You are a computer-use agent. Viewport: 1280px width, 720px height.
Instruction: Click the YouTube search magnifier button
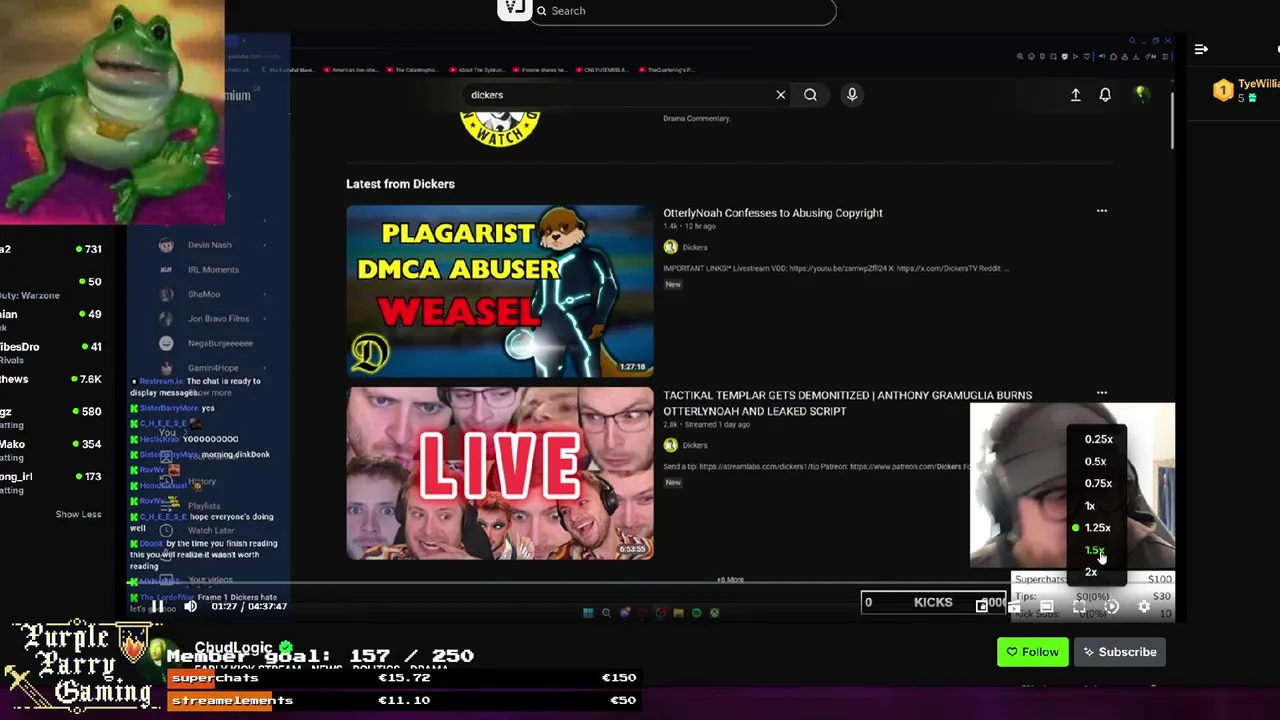point(810,95)
